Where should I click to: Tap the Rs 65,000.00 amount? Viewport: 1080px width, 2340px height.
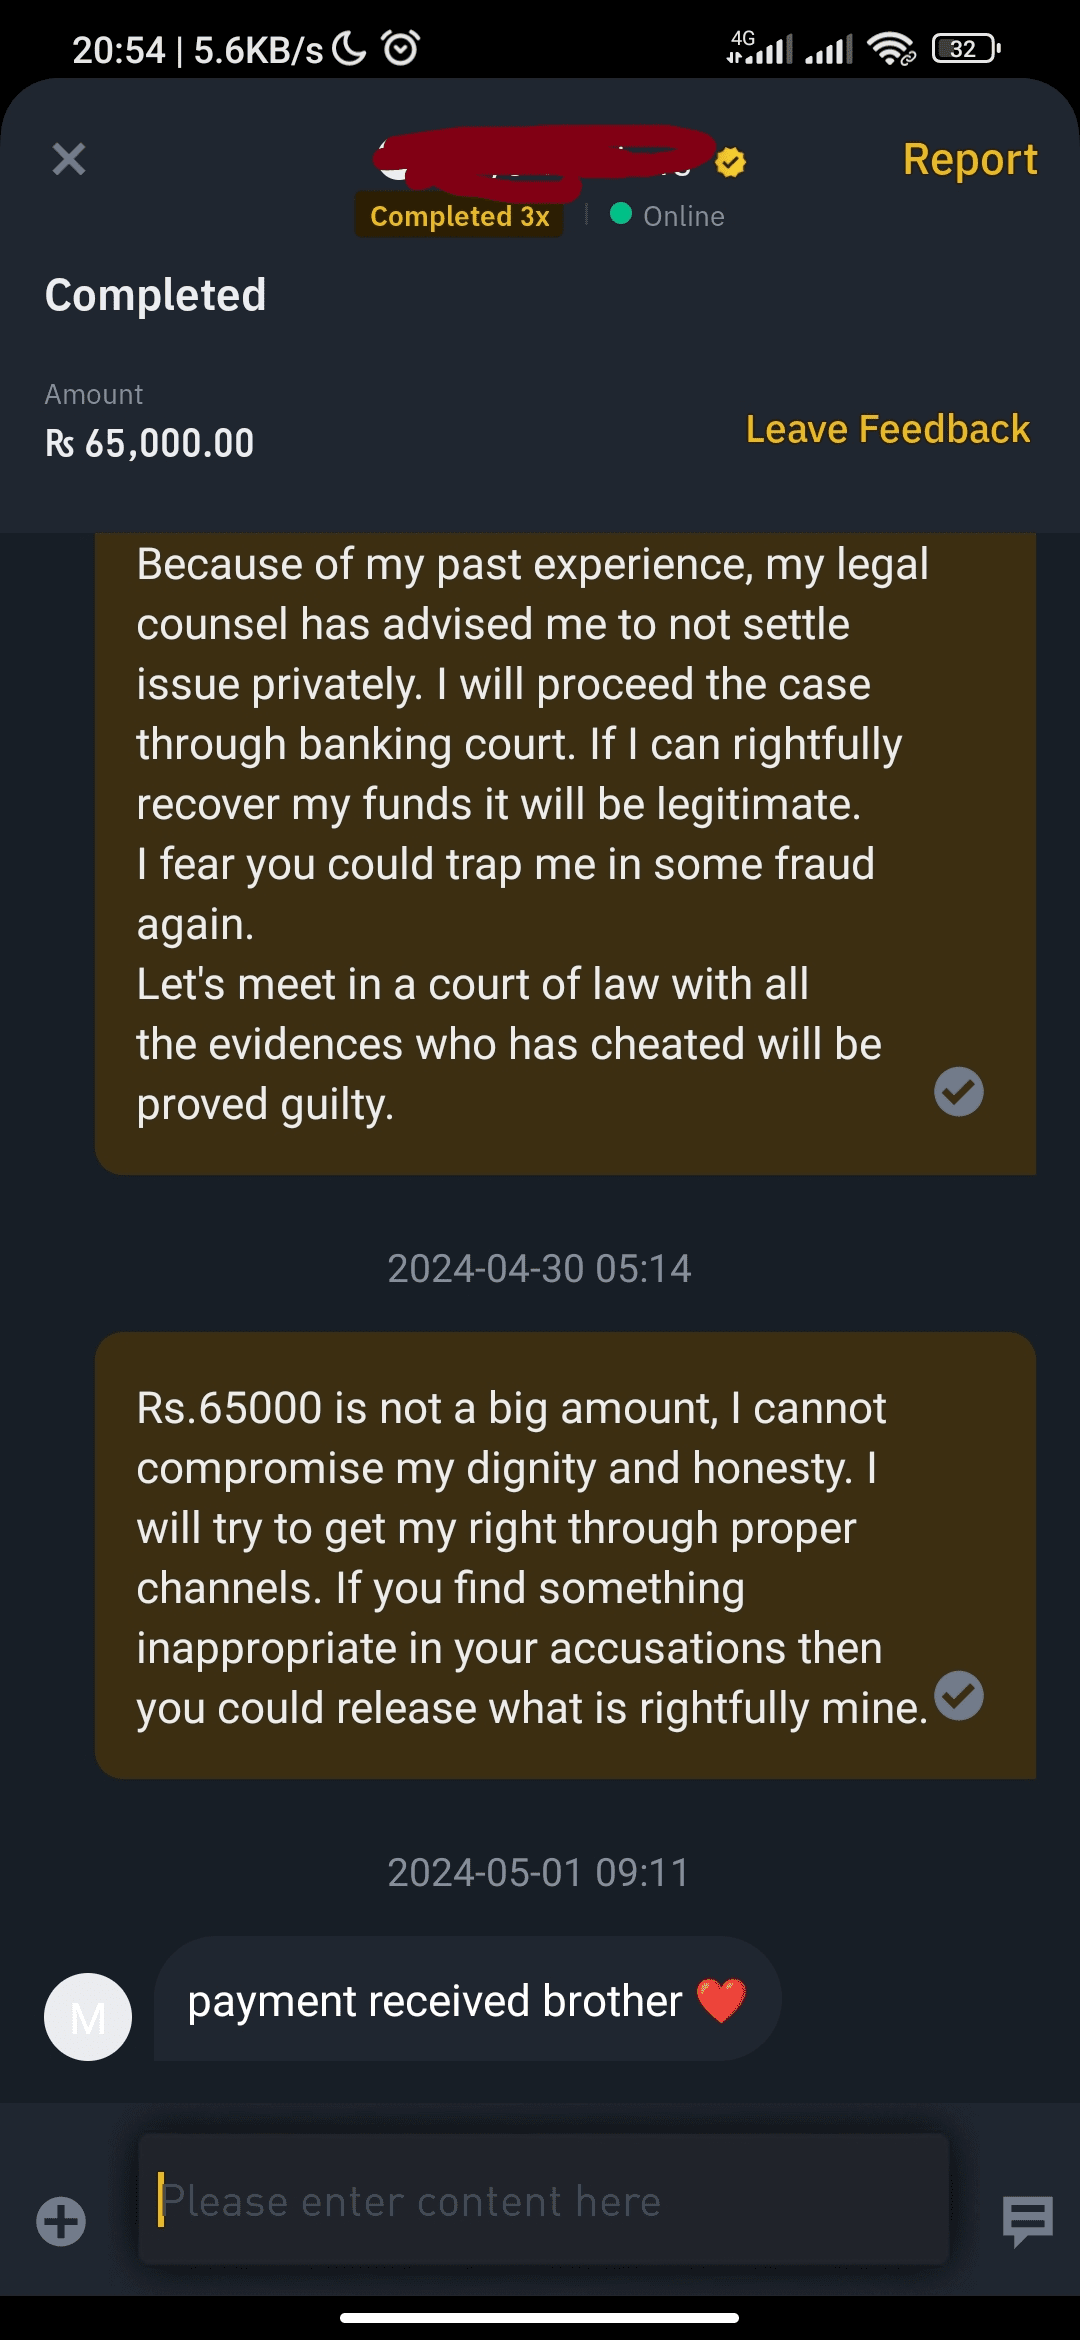pyautogui.click(x=150, y=443)
